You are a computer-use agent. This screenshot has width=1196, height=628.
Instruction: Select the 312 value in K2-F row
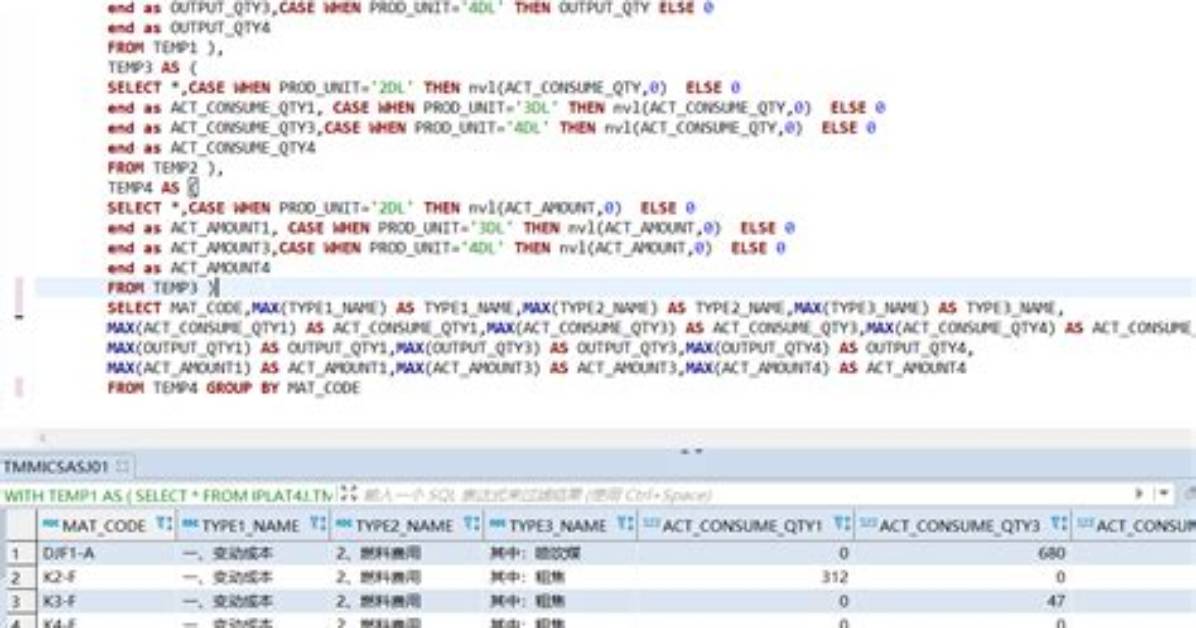pyautogui.click(x=745, y=577)
